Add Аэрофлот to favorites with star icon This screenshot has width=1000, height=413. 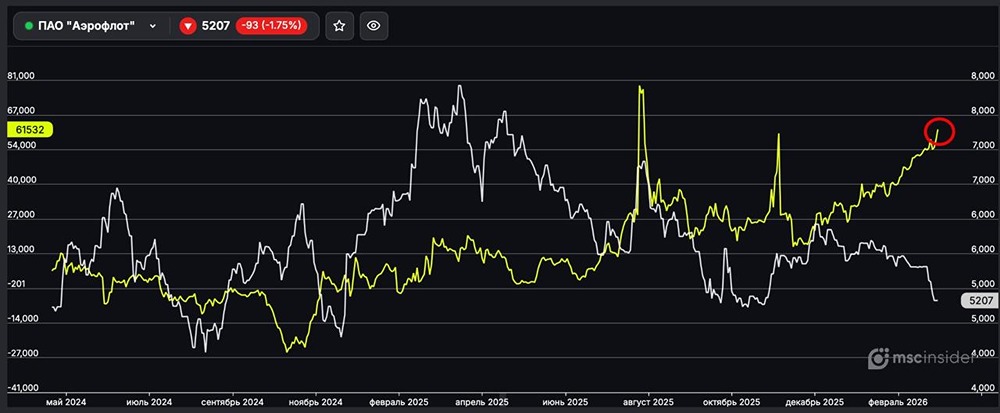[339, 26]
